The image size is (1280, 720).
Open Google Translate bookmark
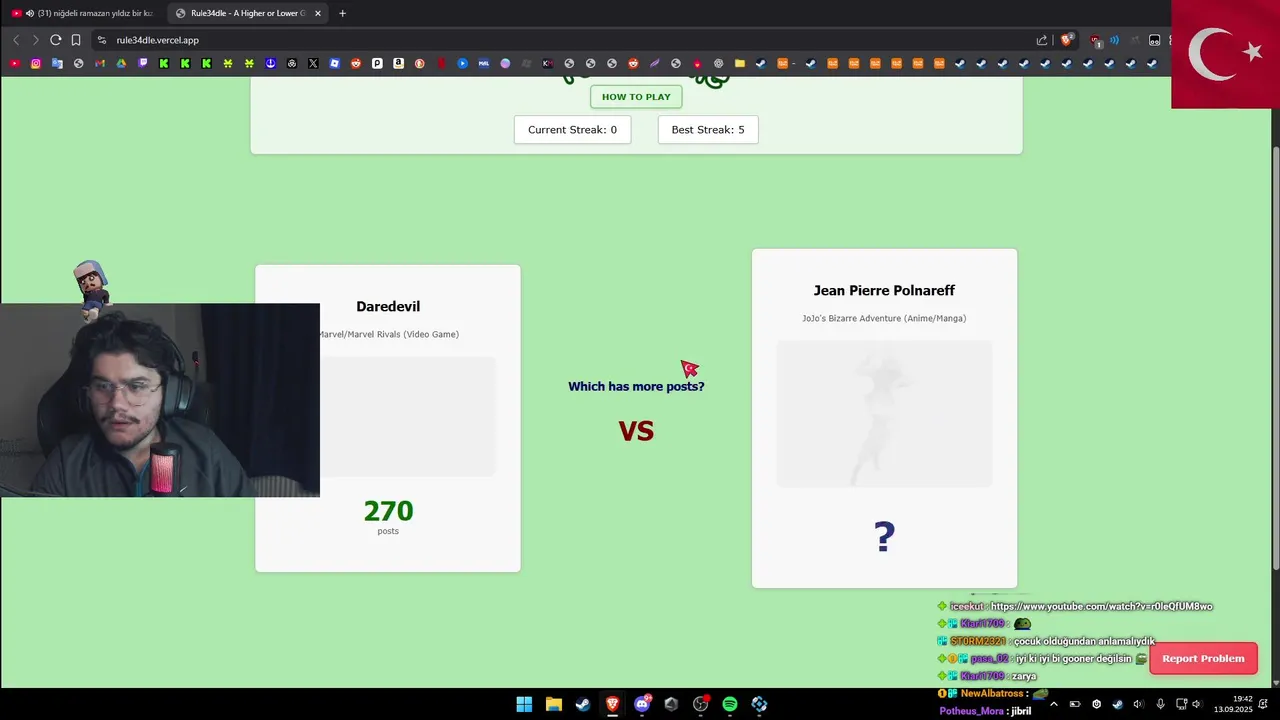tap(57, 63)
